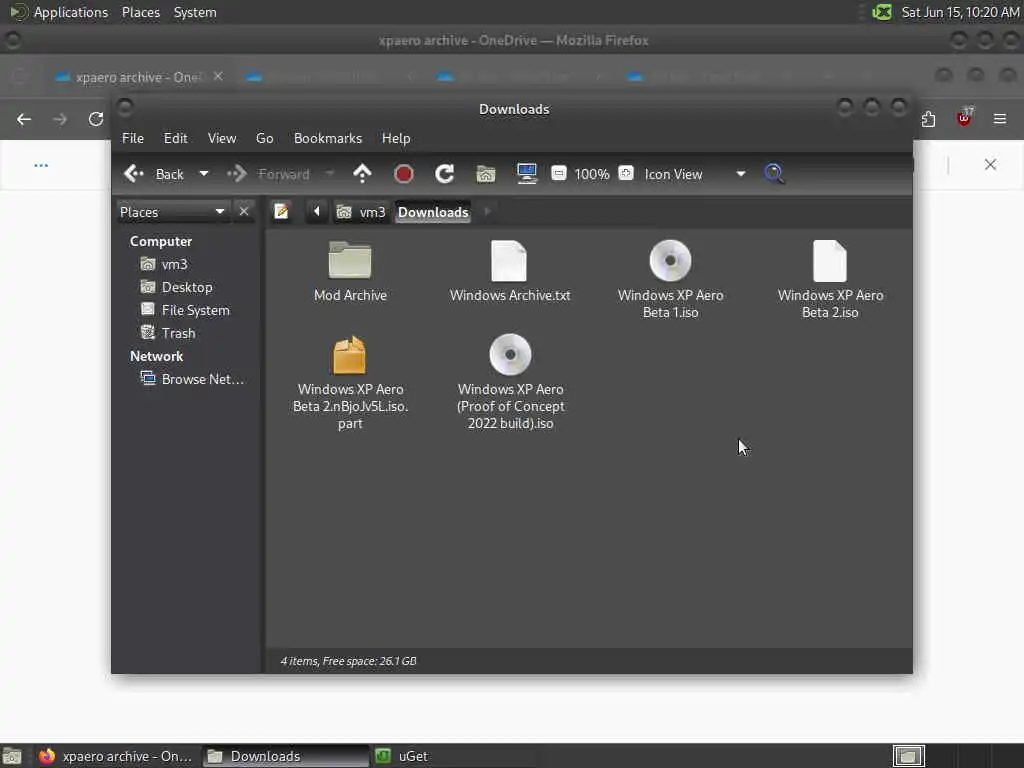Image resolution: width=1024 pixels, height=768 pixels.
Task: Select the vm3 path bar button
Action: click(x=361, y=212)
